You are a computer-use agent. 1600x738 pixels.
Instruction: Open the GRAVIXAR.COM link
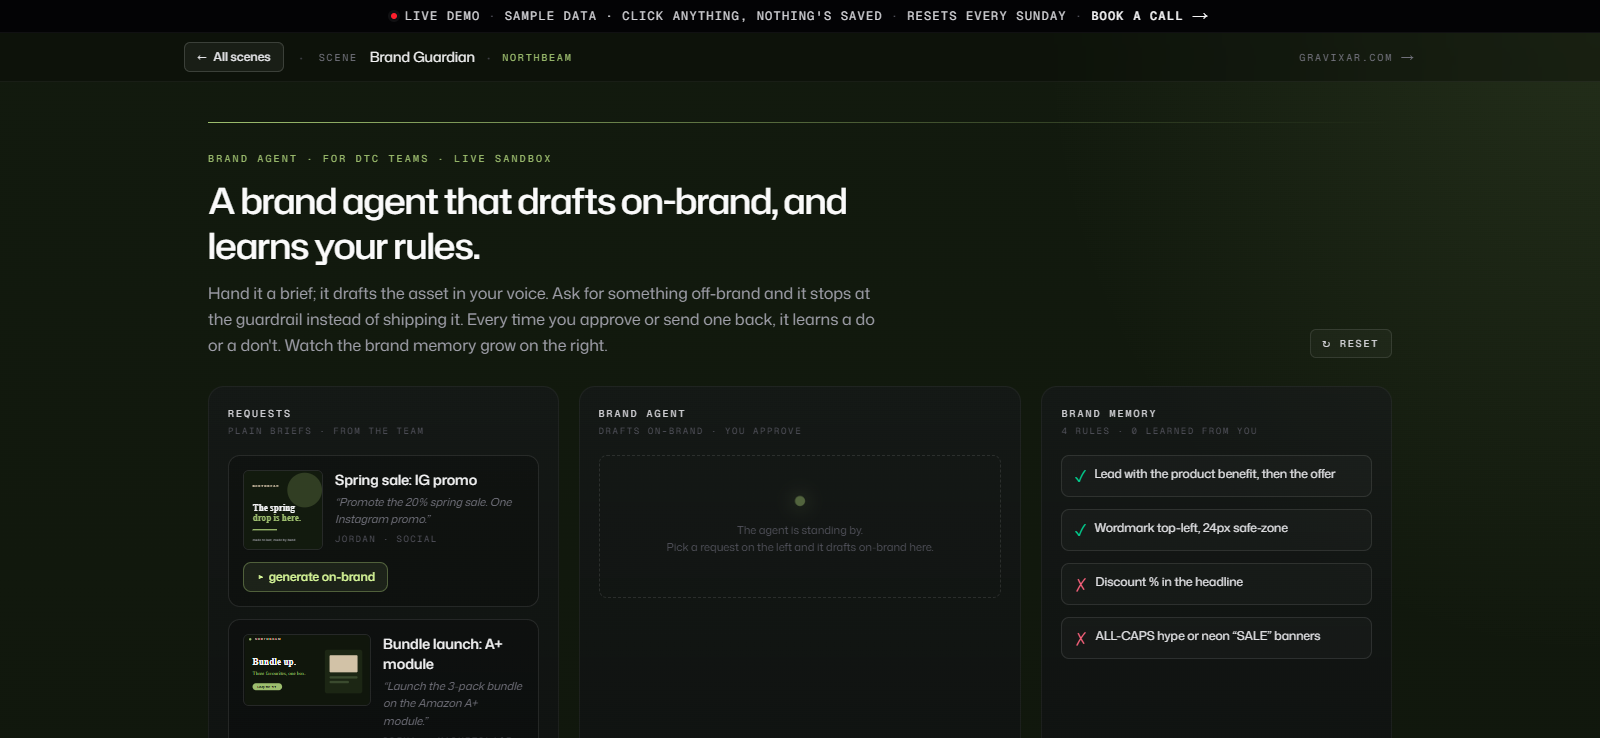(x=1356, y=58)
